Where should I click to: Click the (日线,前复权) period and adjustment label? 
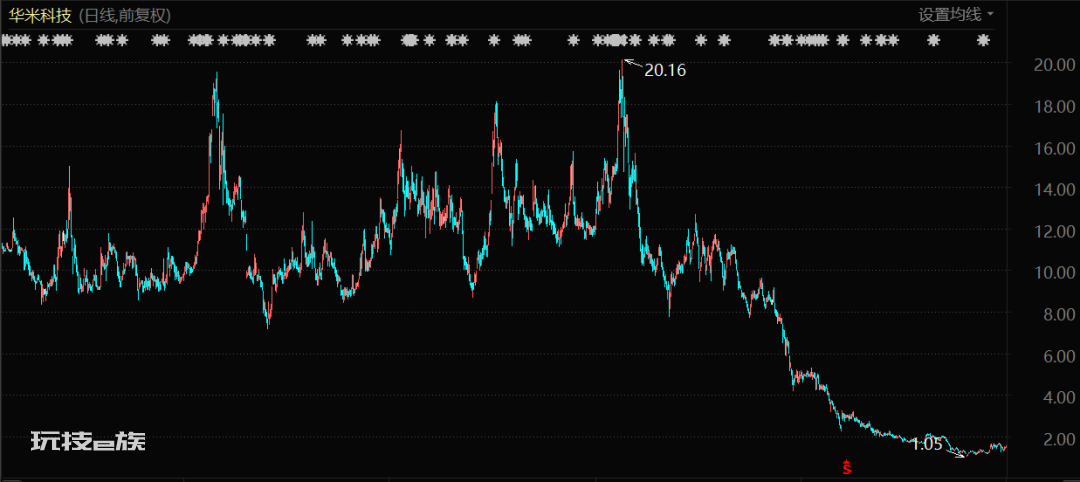(125, 15)
